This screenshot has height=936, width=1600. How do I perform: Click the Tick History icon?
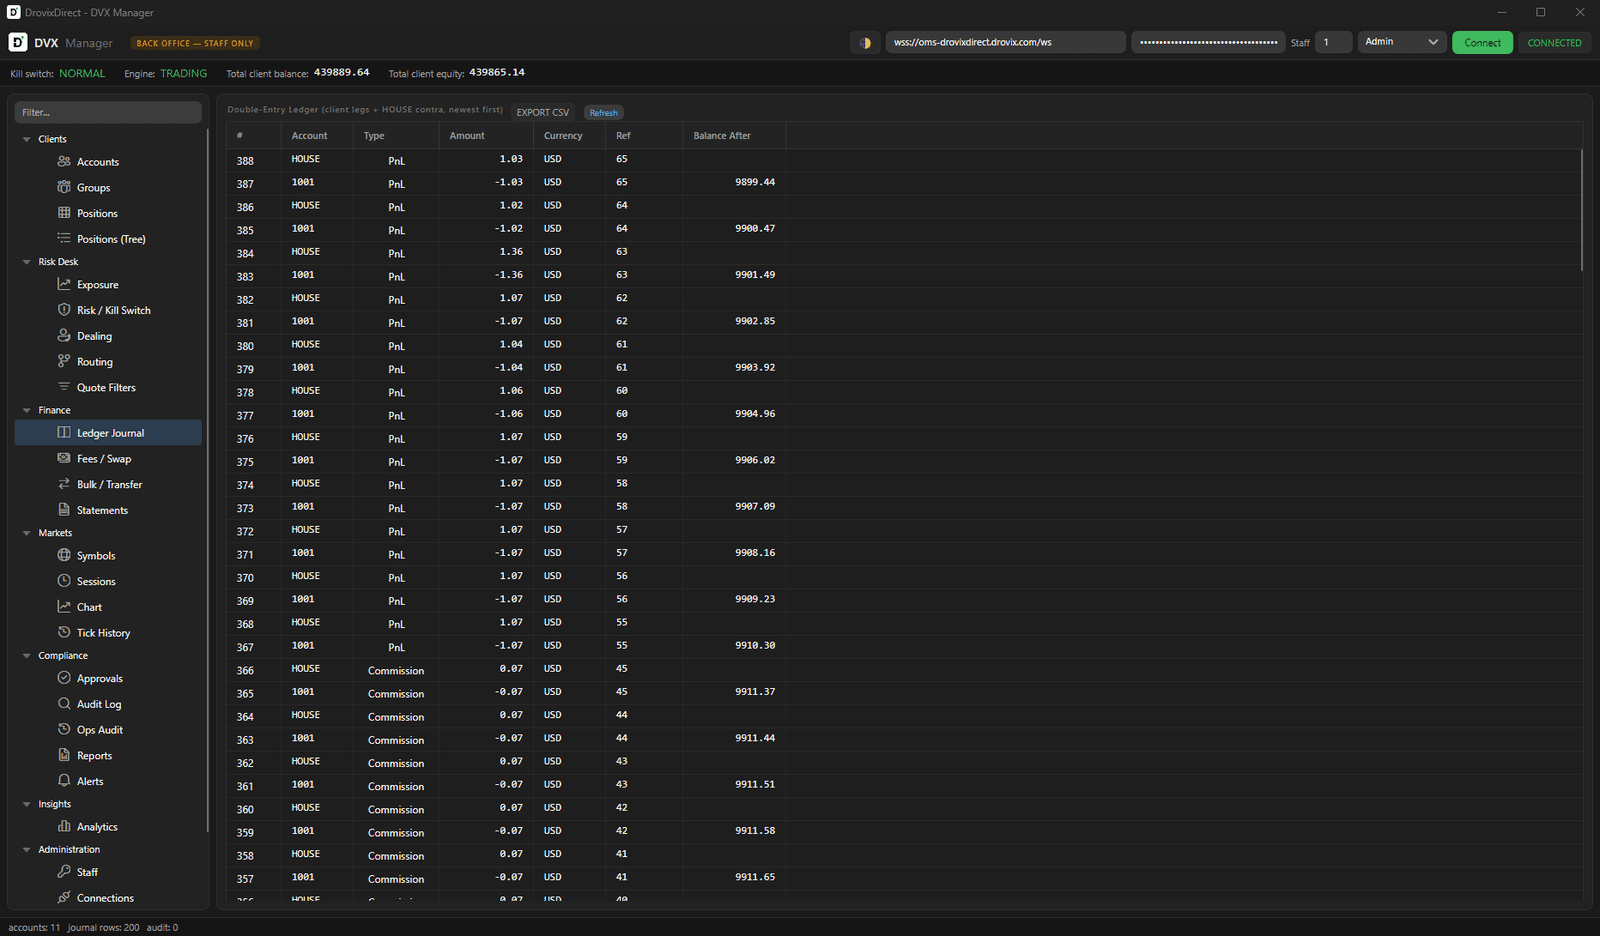64,632
